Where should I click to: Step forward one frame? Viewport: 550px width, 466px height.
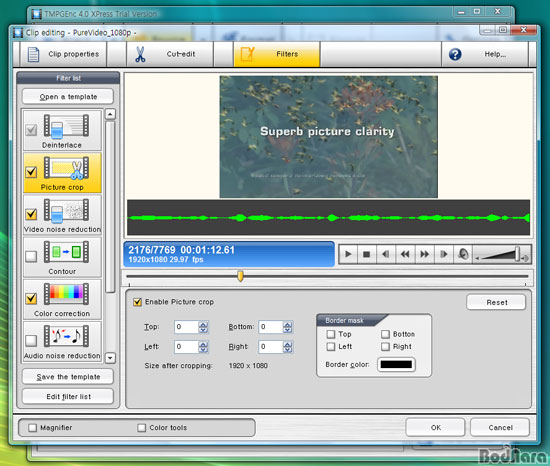click(x=444, y=254)
